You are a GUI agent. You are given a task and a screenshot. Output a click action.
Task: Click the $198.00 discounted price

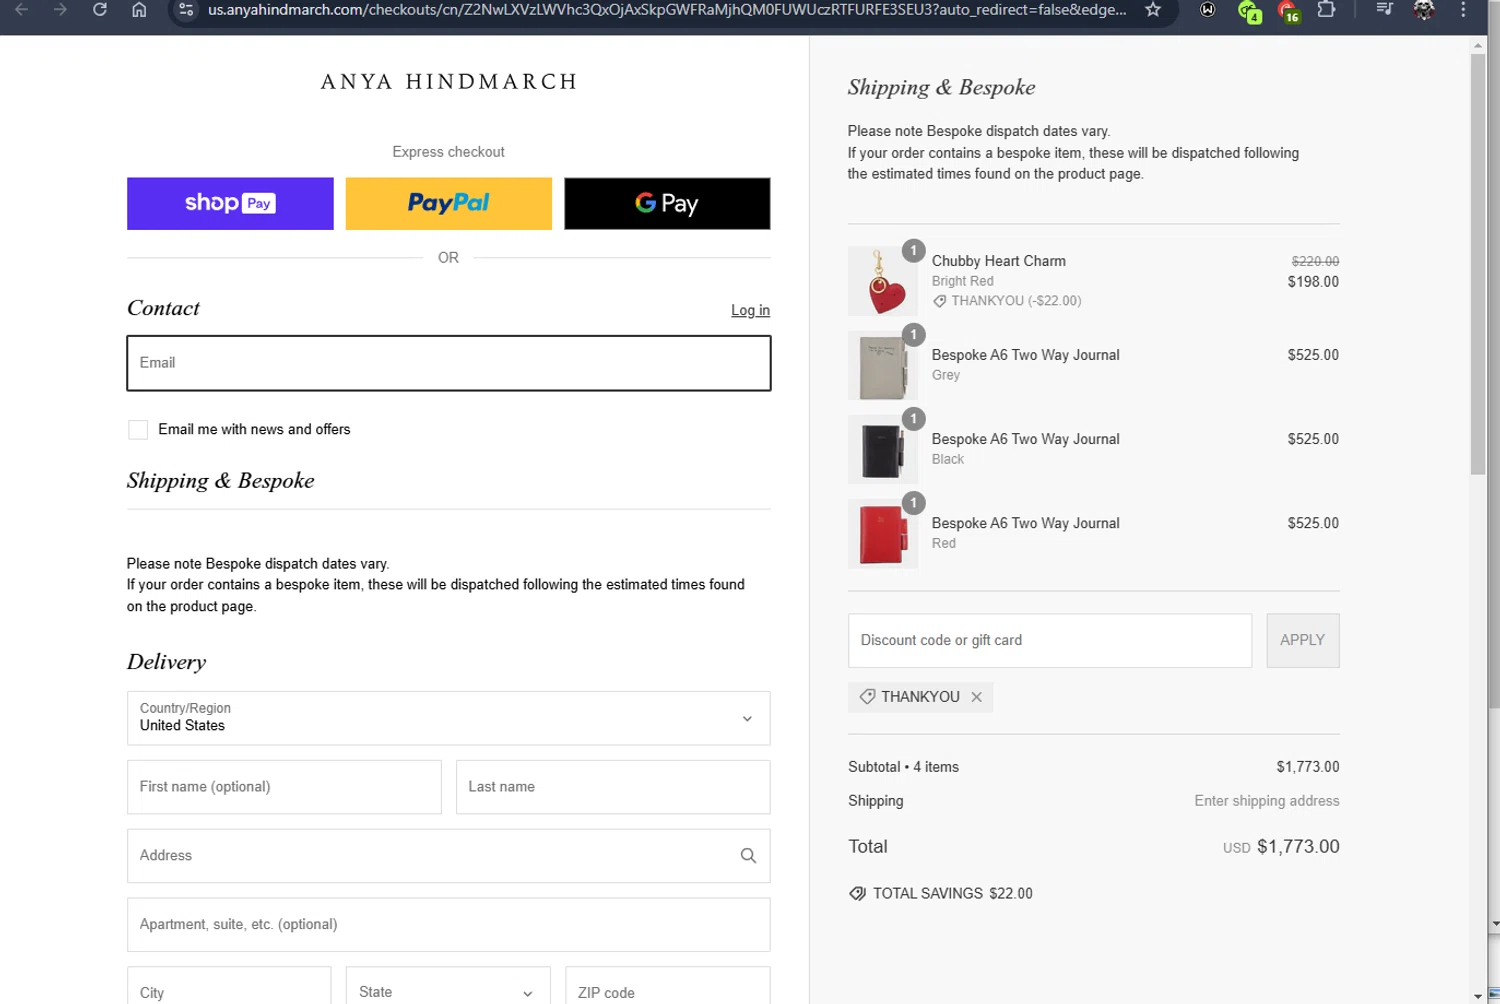pos(1313,282)
